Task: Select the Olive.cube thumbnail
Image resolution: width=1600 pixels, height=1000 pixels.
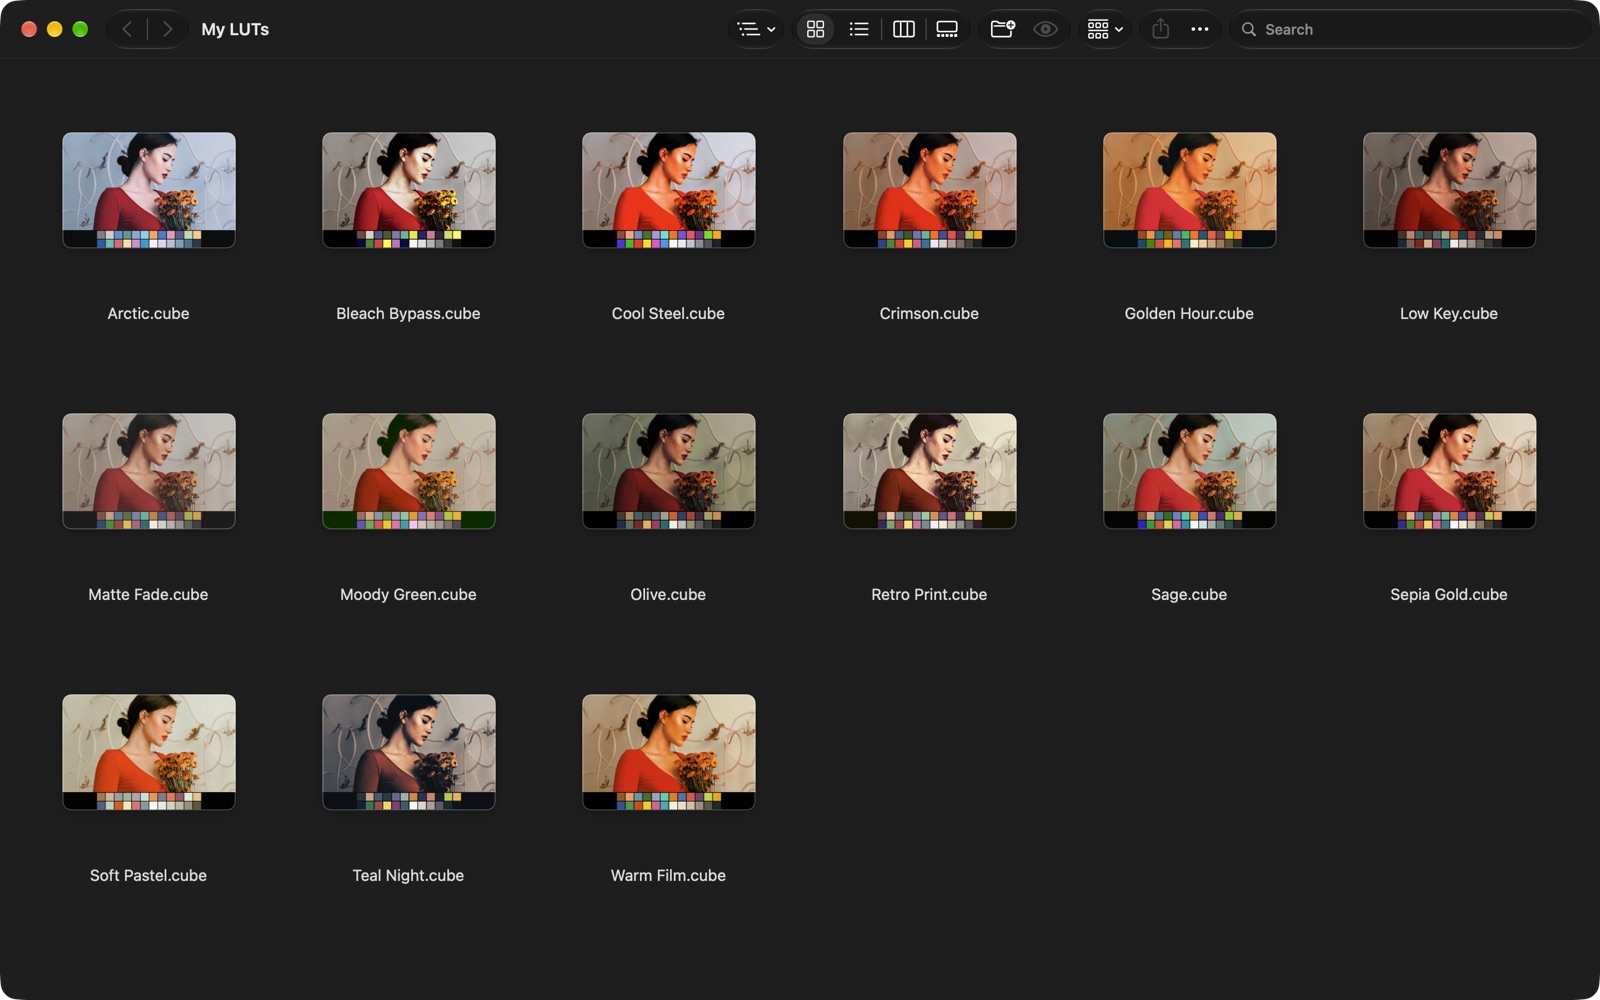Action: [669, 471]
